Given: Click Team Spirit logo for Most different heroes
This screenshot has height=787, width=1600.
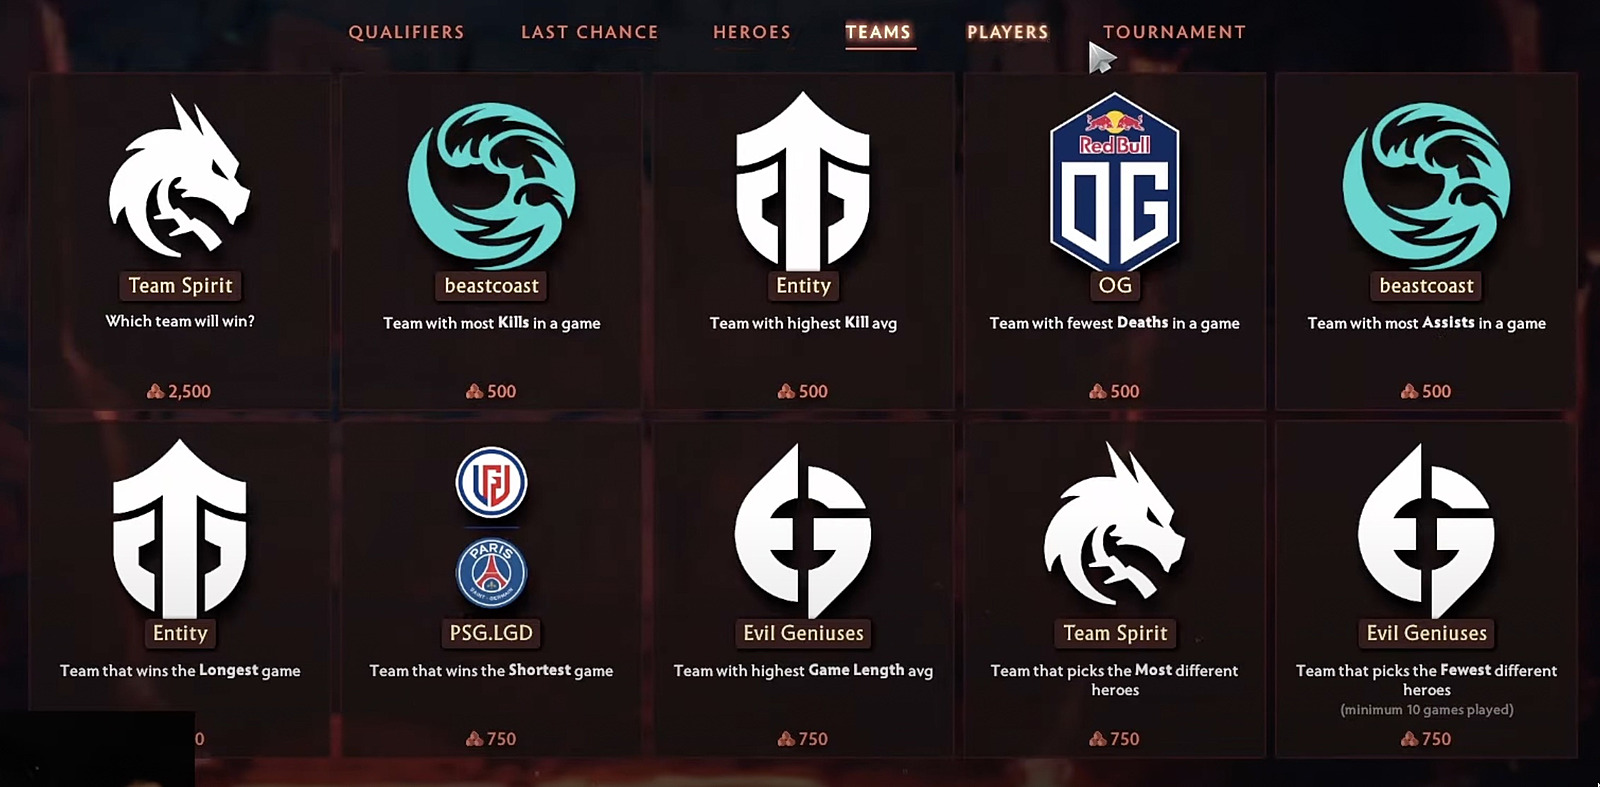Looking at the screenshot, I should click(1115, 524).
